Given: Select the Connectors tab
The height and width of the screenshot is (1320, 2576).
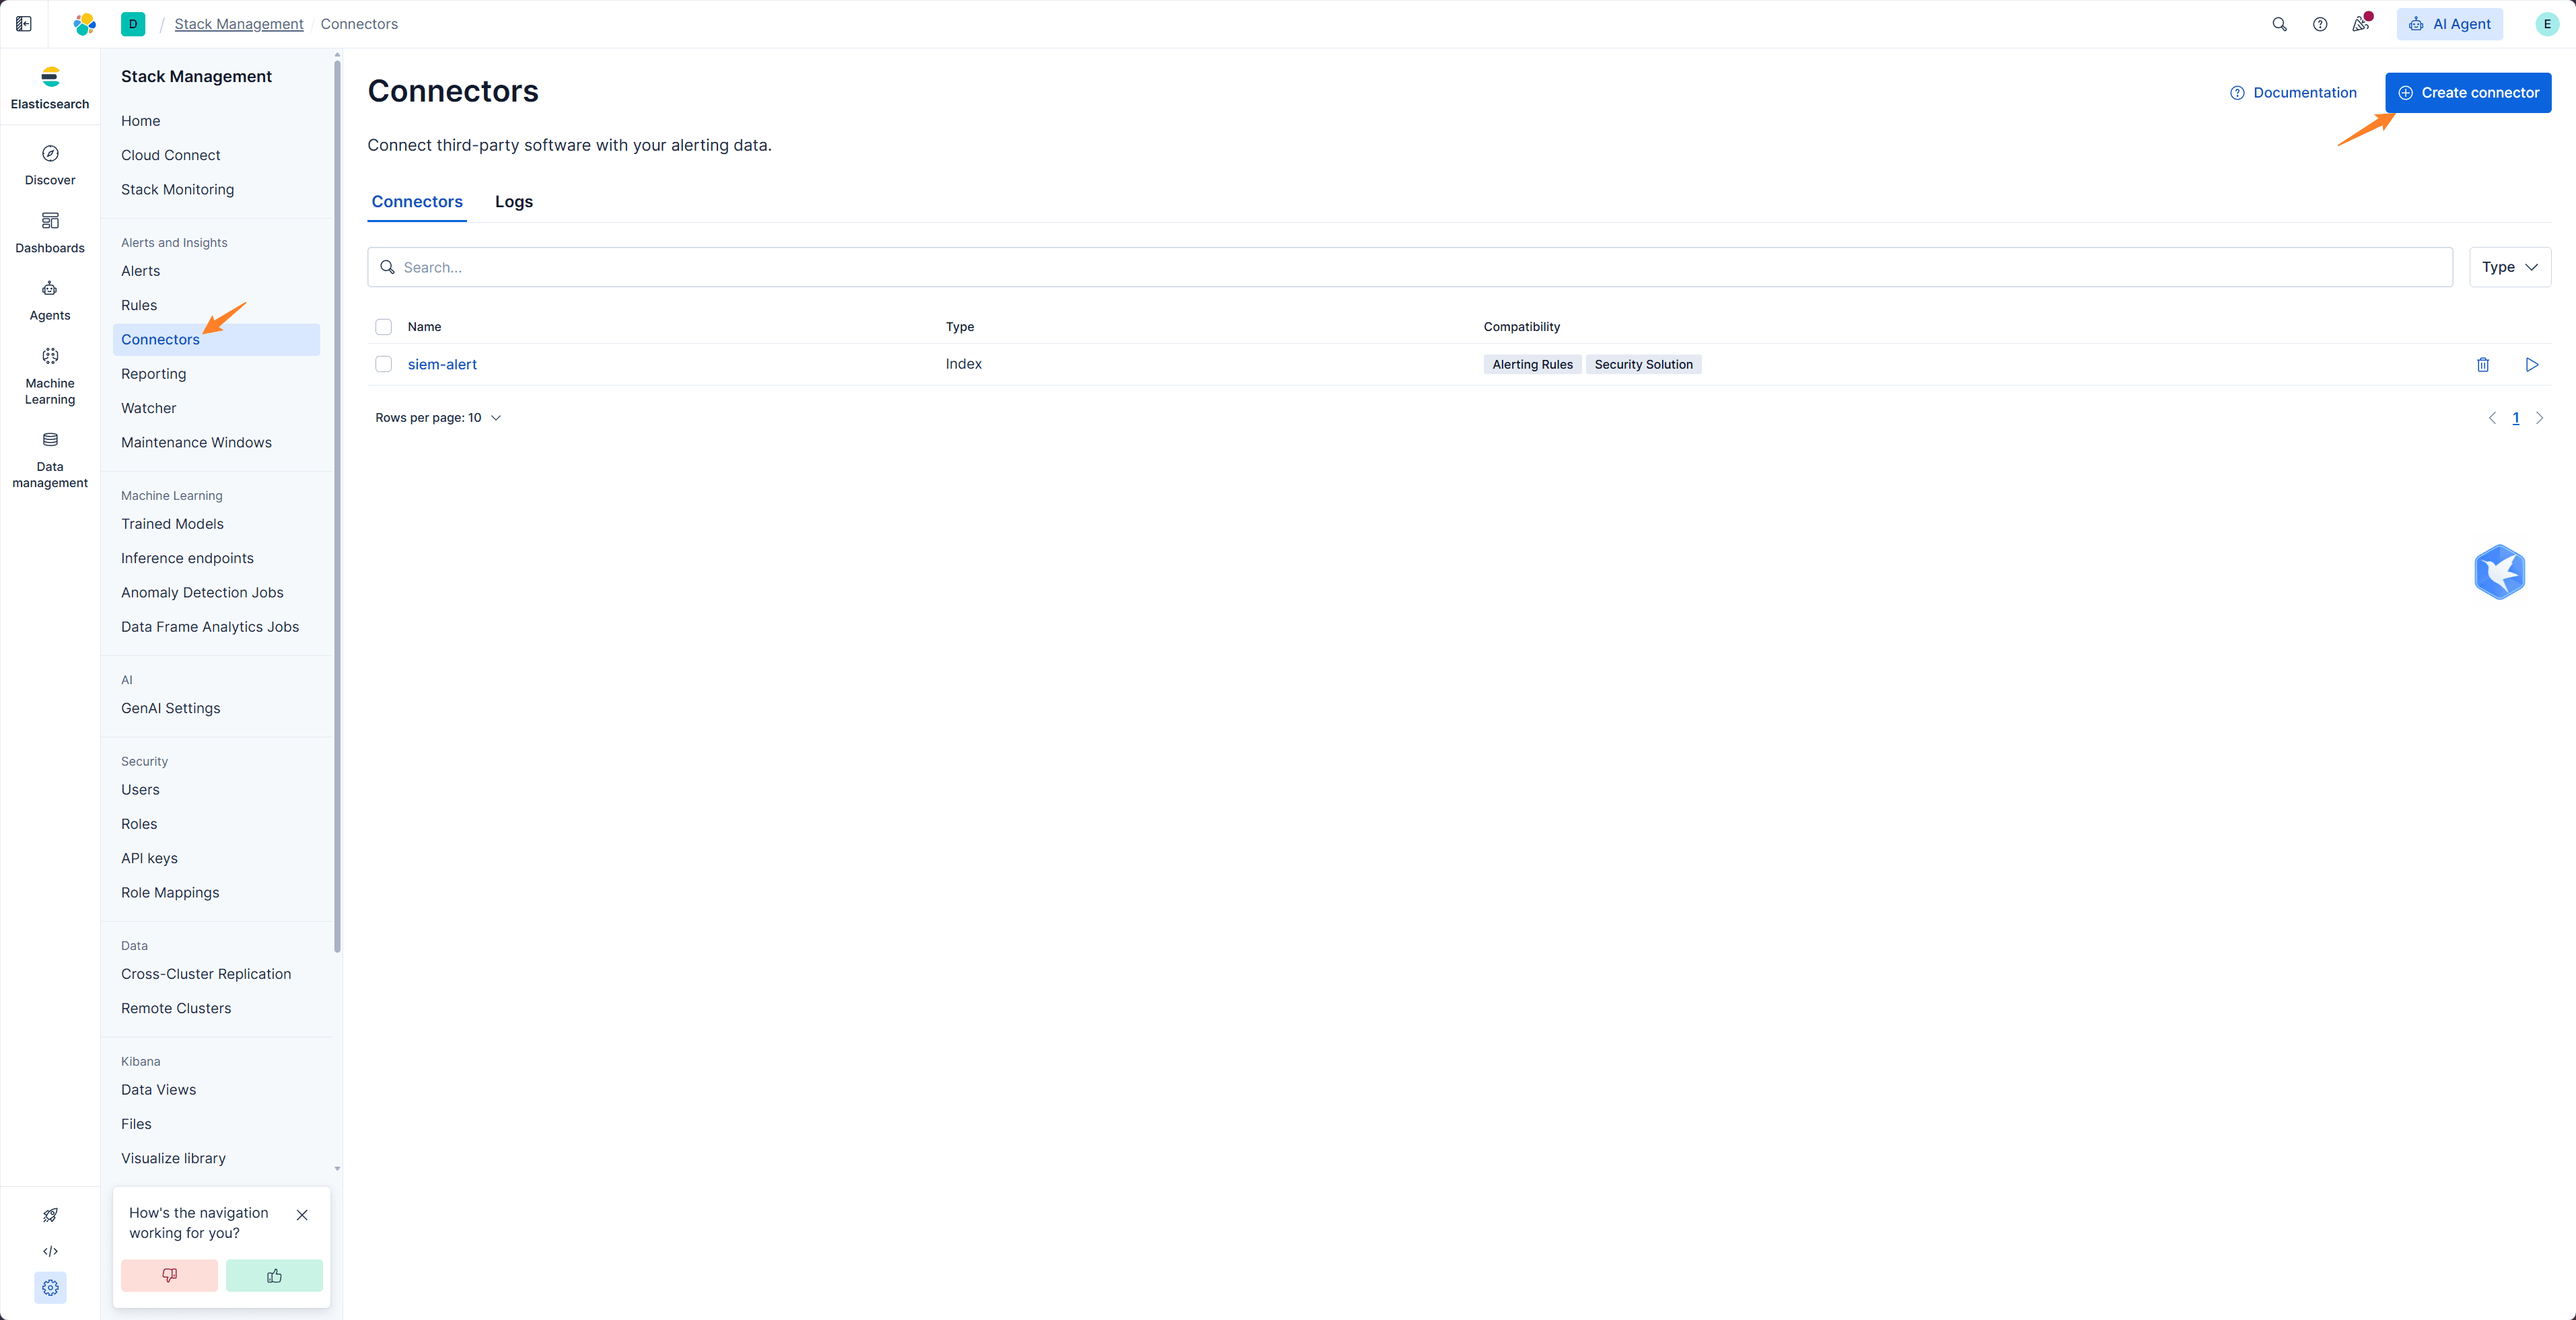Looking at the screenshot, I should (417, 201).
